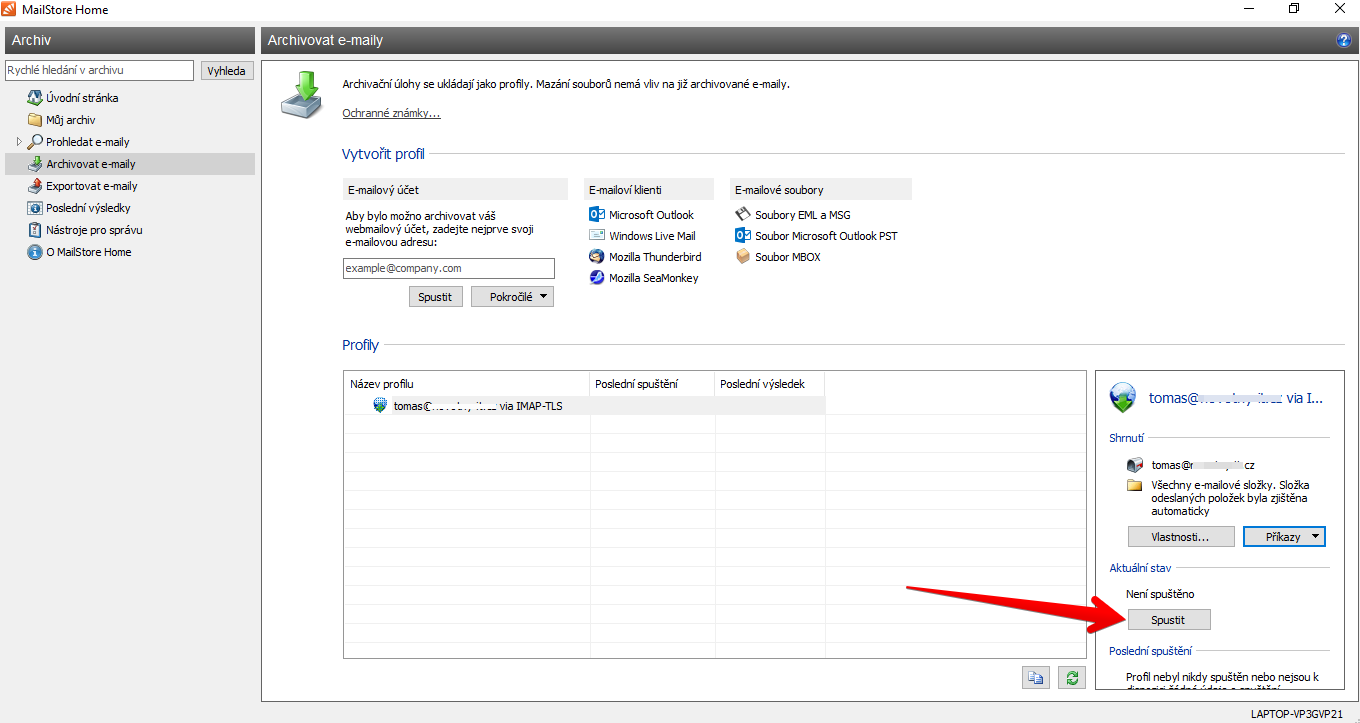
Task: Open the Ochranné známky... link
Action: click(391, 113)
